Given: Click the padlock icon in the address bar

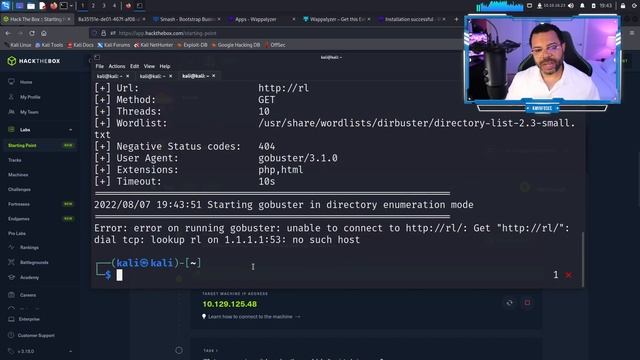Looking at the screenshot, I should click(x=104, y=33).
